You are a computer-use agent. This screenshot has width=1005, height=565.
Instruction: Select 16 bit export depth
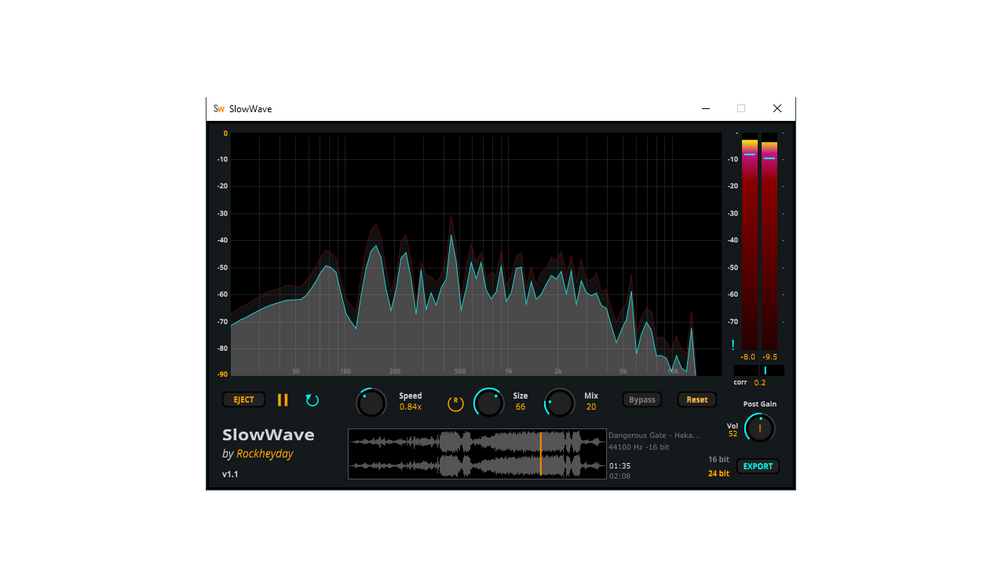pos(718,459)
